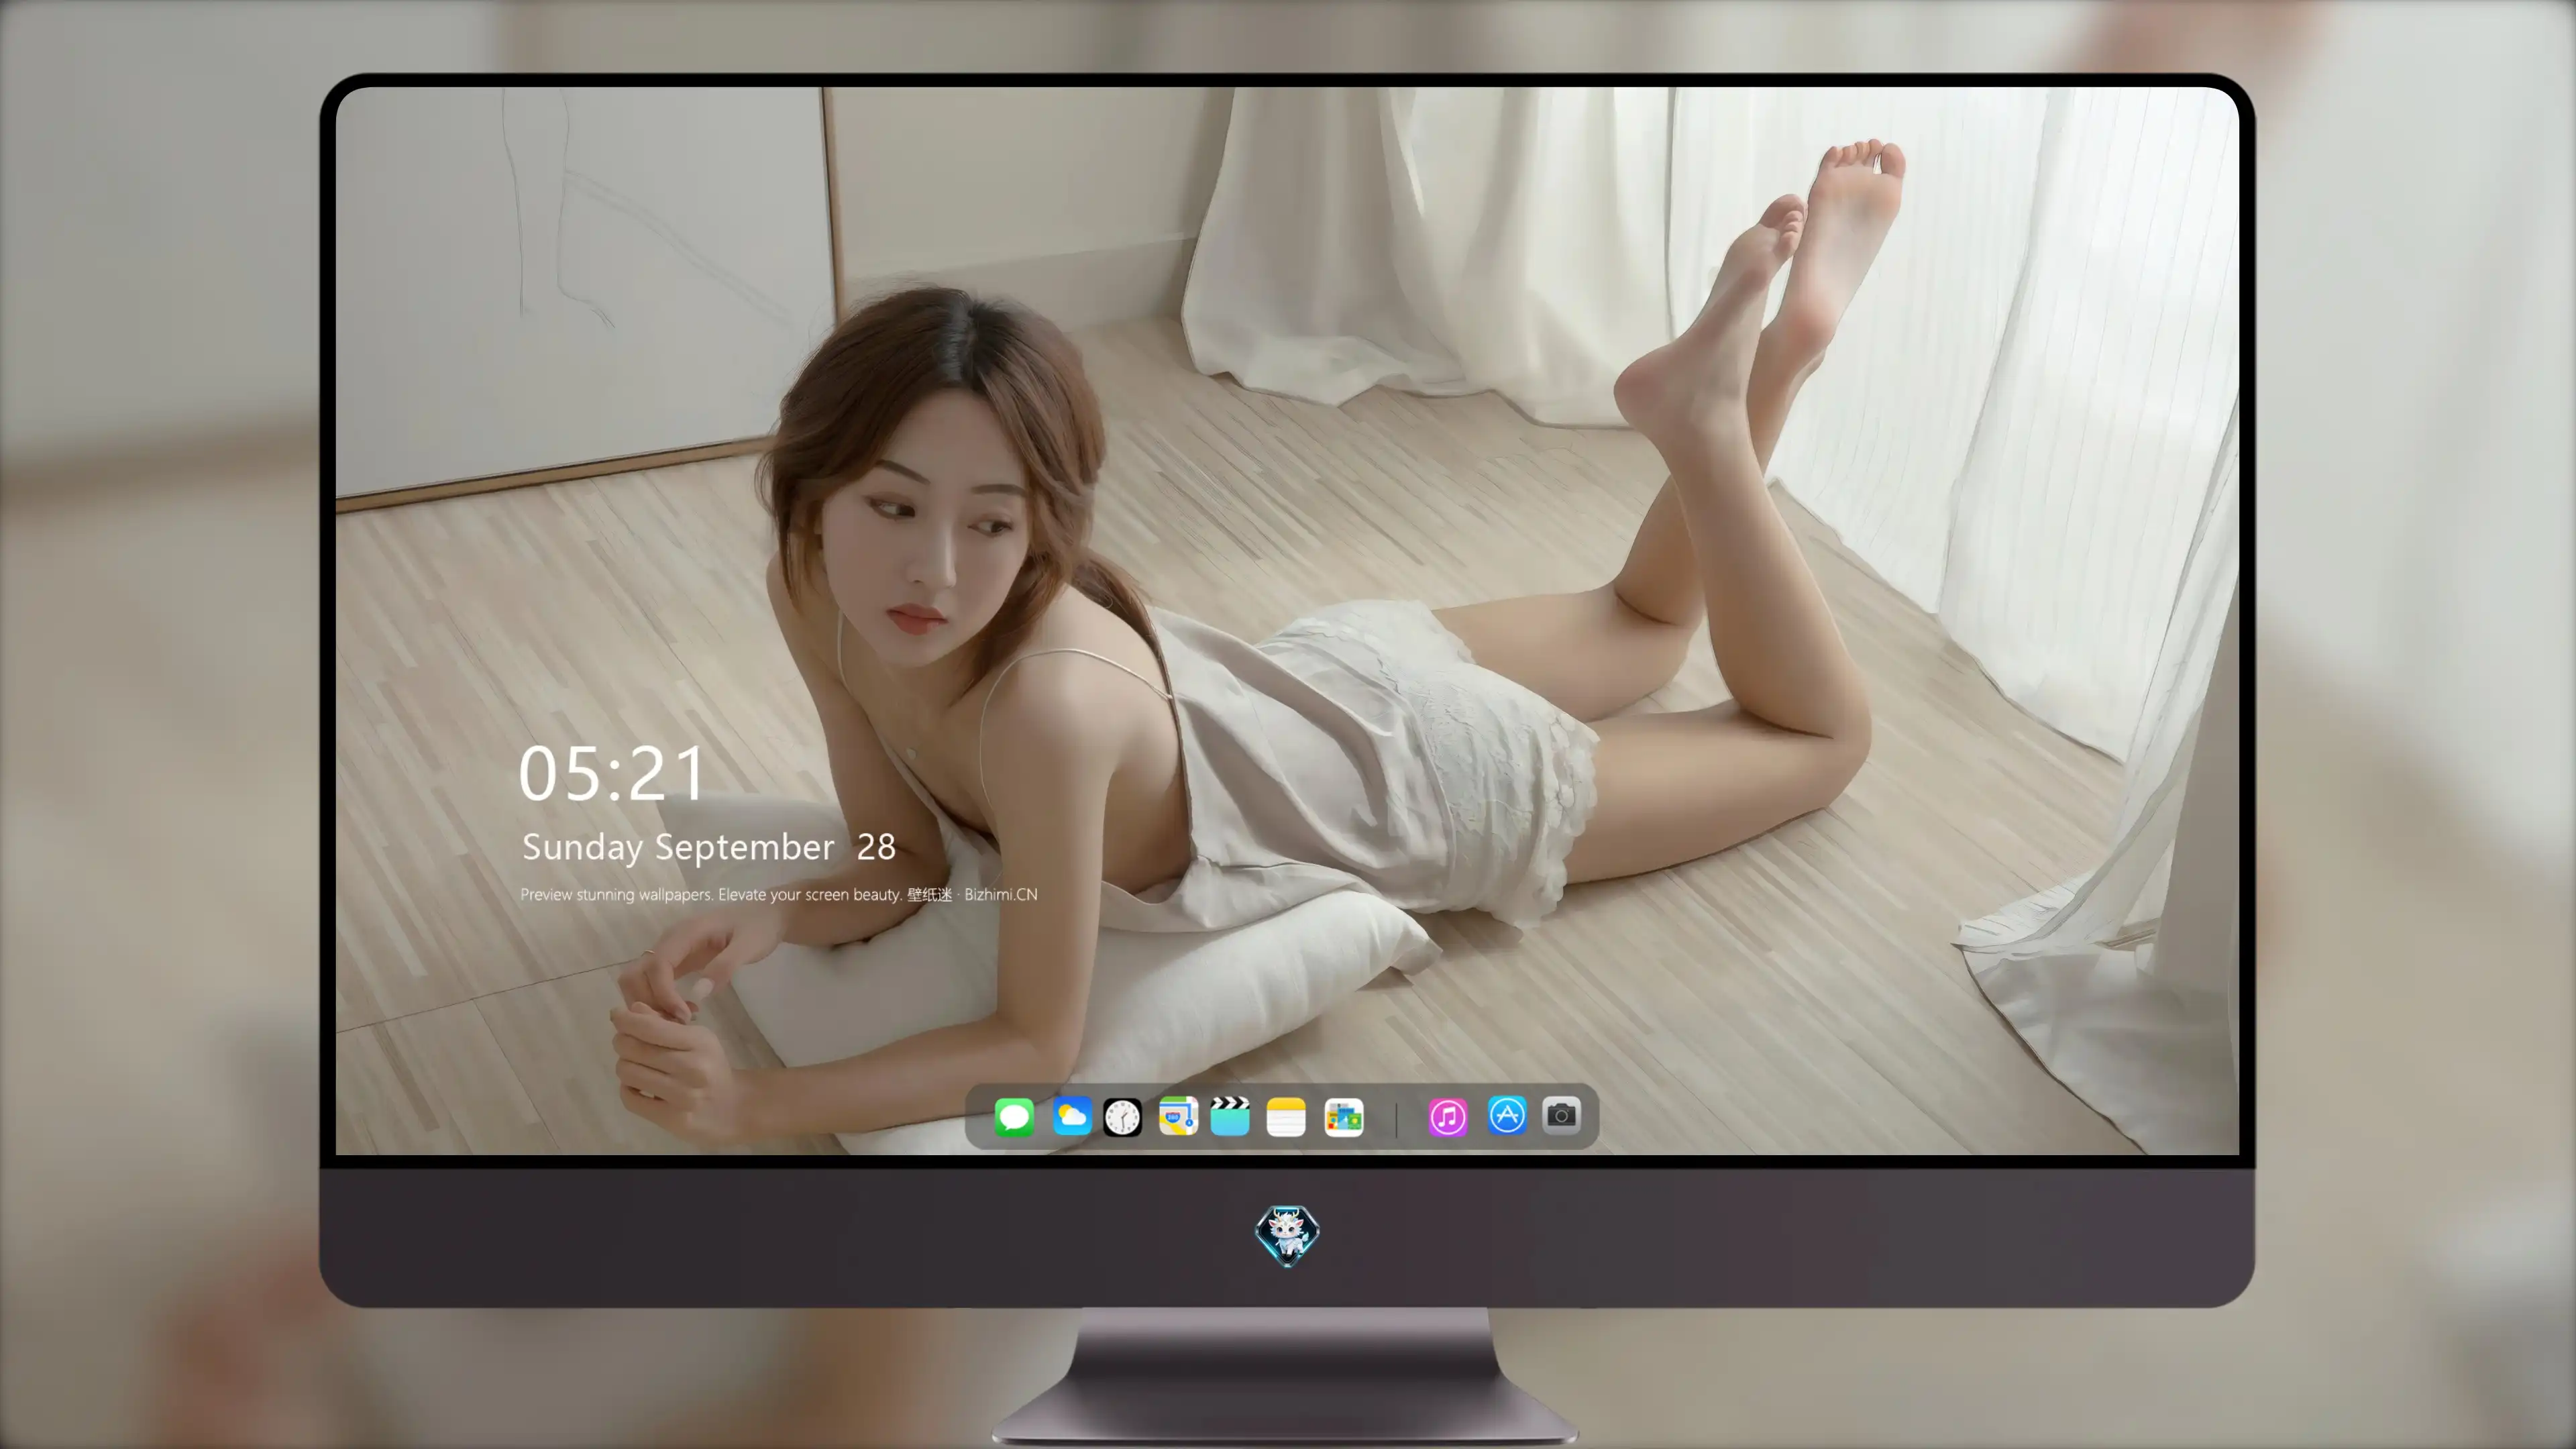Open the Camera app in the dock
Viewport: 2576px width, 1449px height.
click(x=1561, y=1115)
